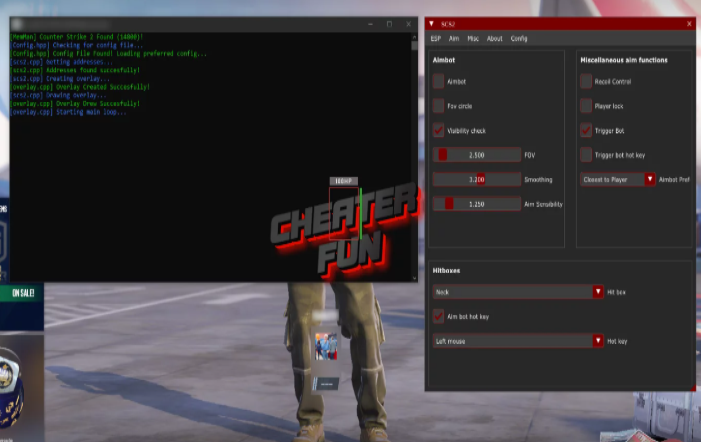This screenshot has height=442, width=704.
Task: Click the ON SALE! banner in the game
Action: [x=22, y=293]
